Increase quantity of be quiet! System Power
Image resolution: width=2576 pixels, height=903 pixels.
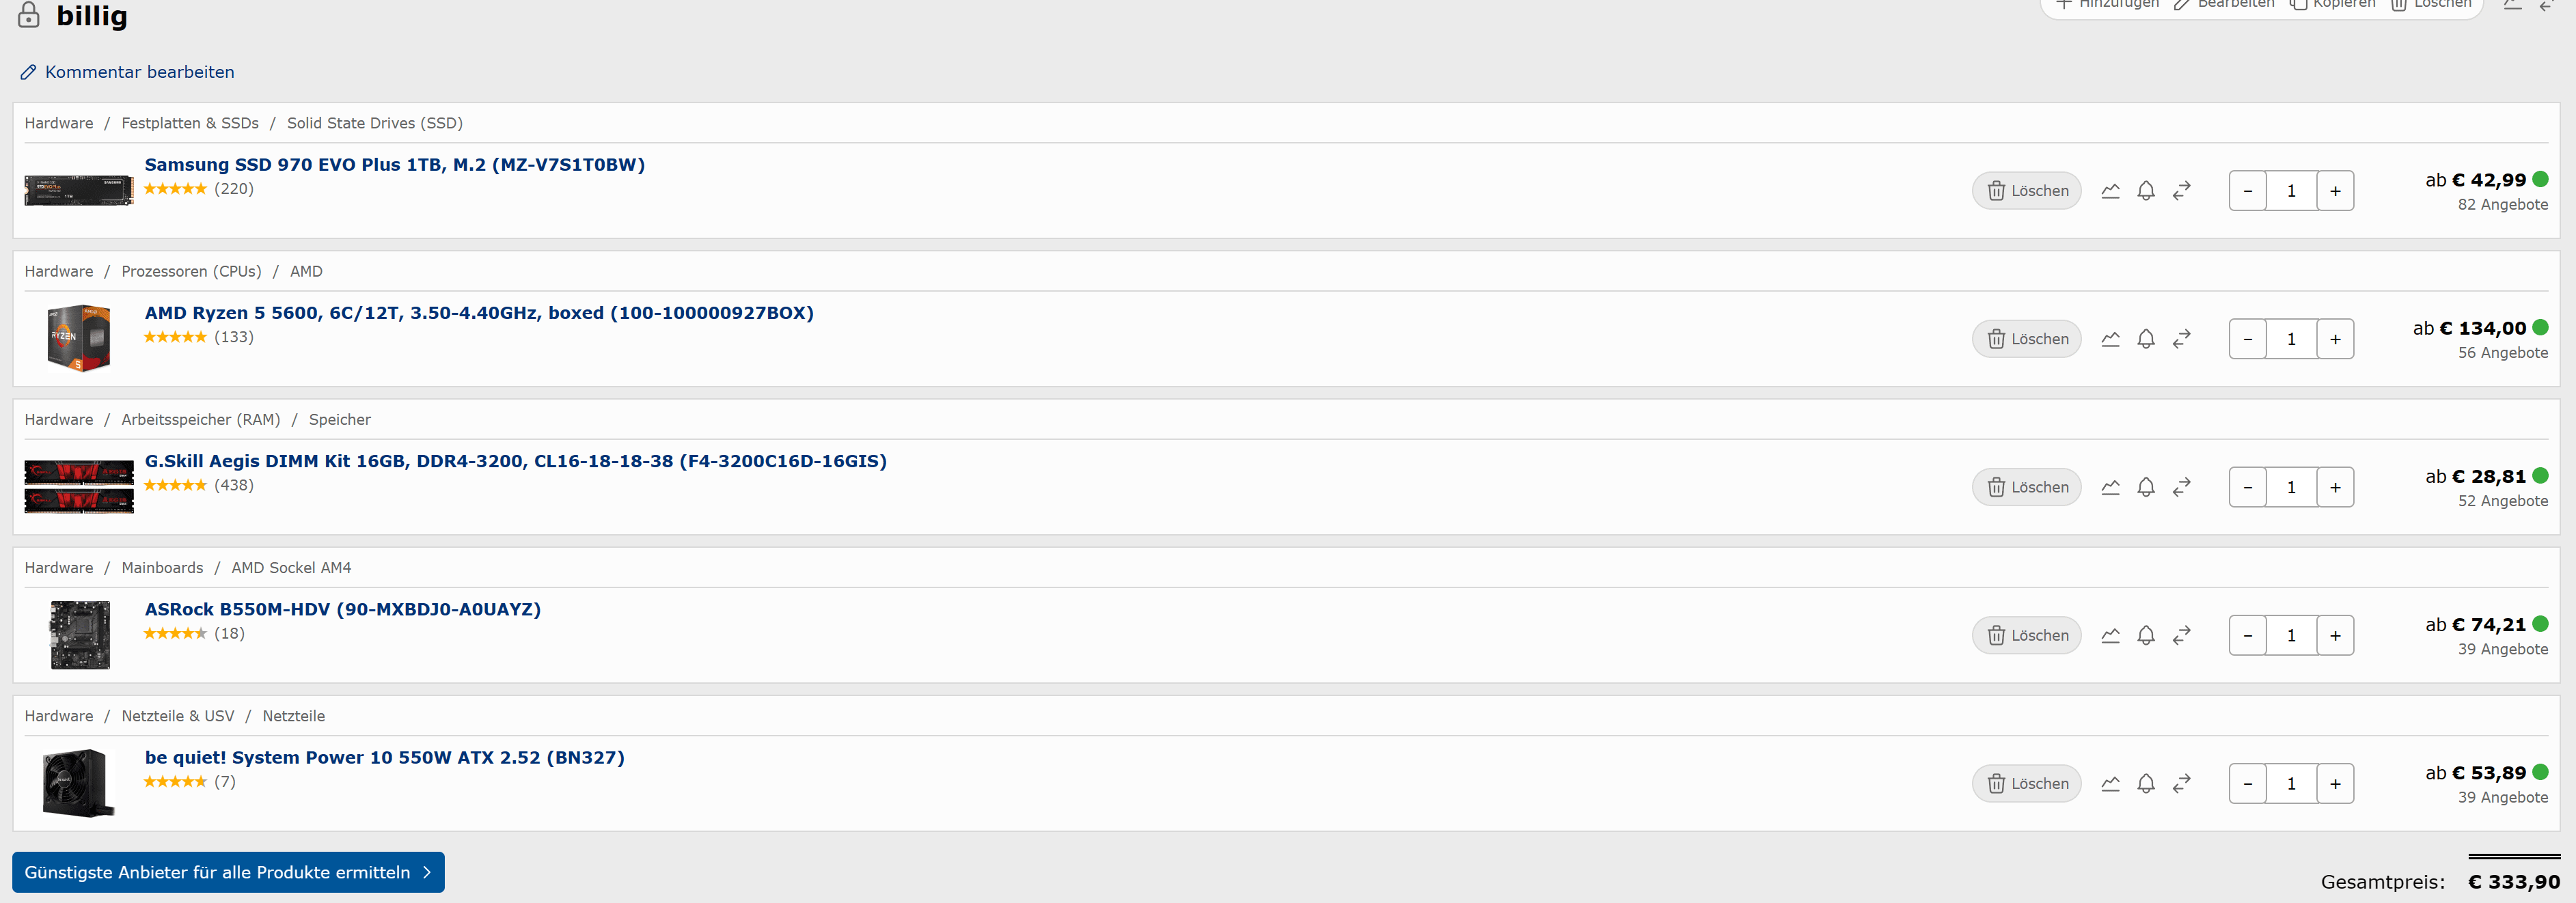coord(2335,783)
